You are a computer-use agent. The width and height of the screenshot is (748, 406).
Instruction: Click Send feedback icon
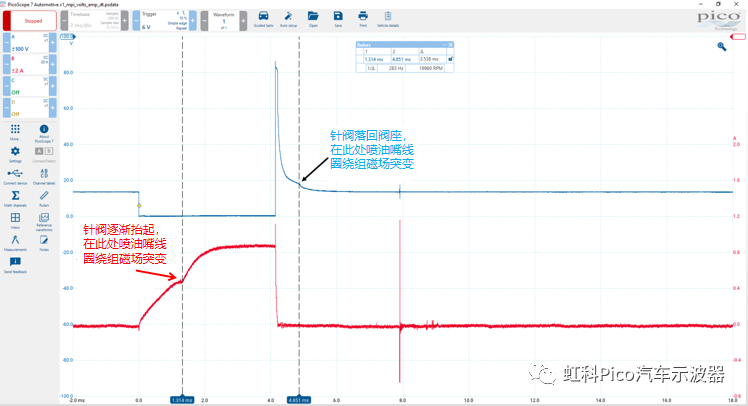point(15,265)
